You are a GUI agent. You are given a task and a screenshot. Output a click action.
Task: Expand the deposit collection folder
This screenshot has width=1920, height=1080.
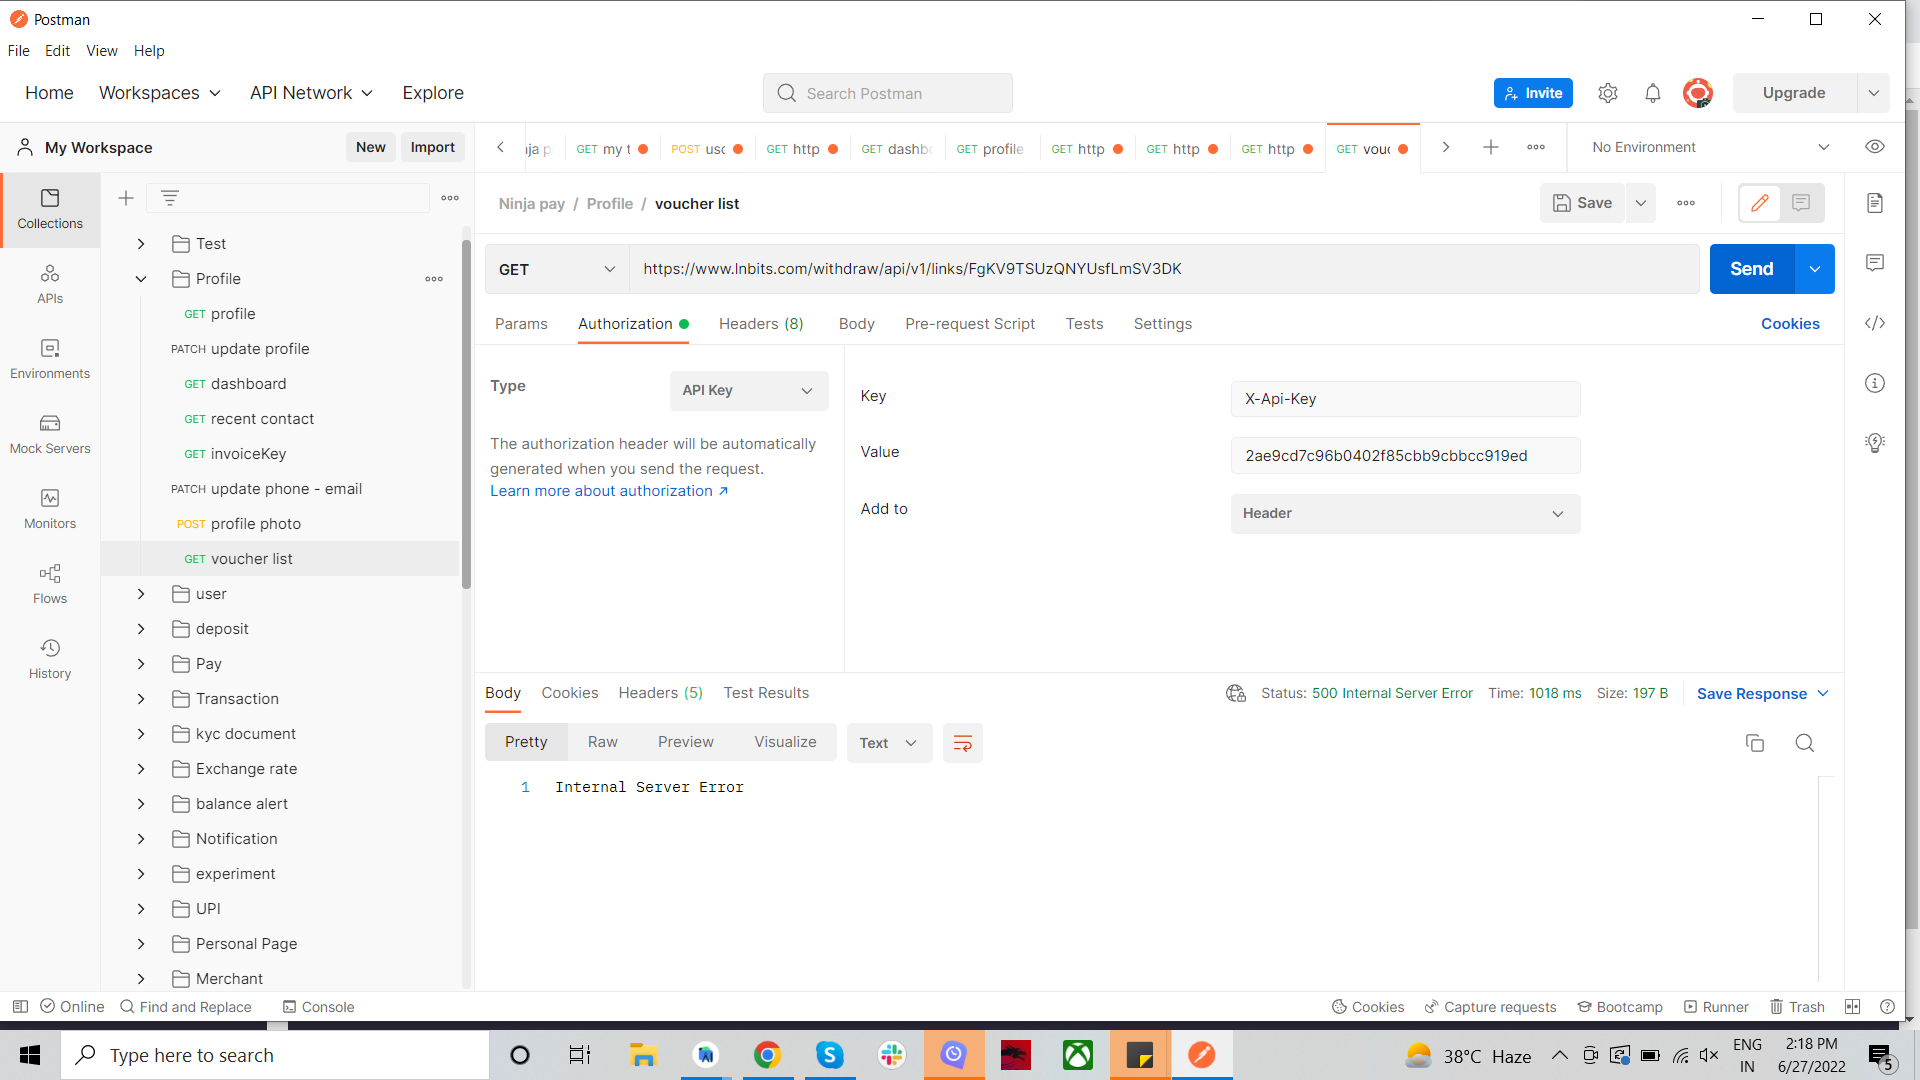pyautogui.click(x=141, y=629)
